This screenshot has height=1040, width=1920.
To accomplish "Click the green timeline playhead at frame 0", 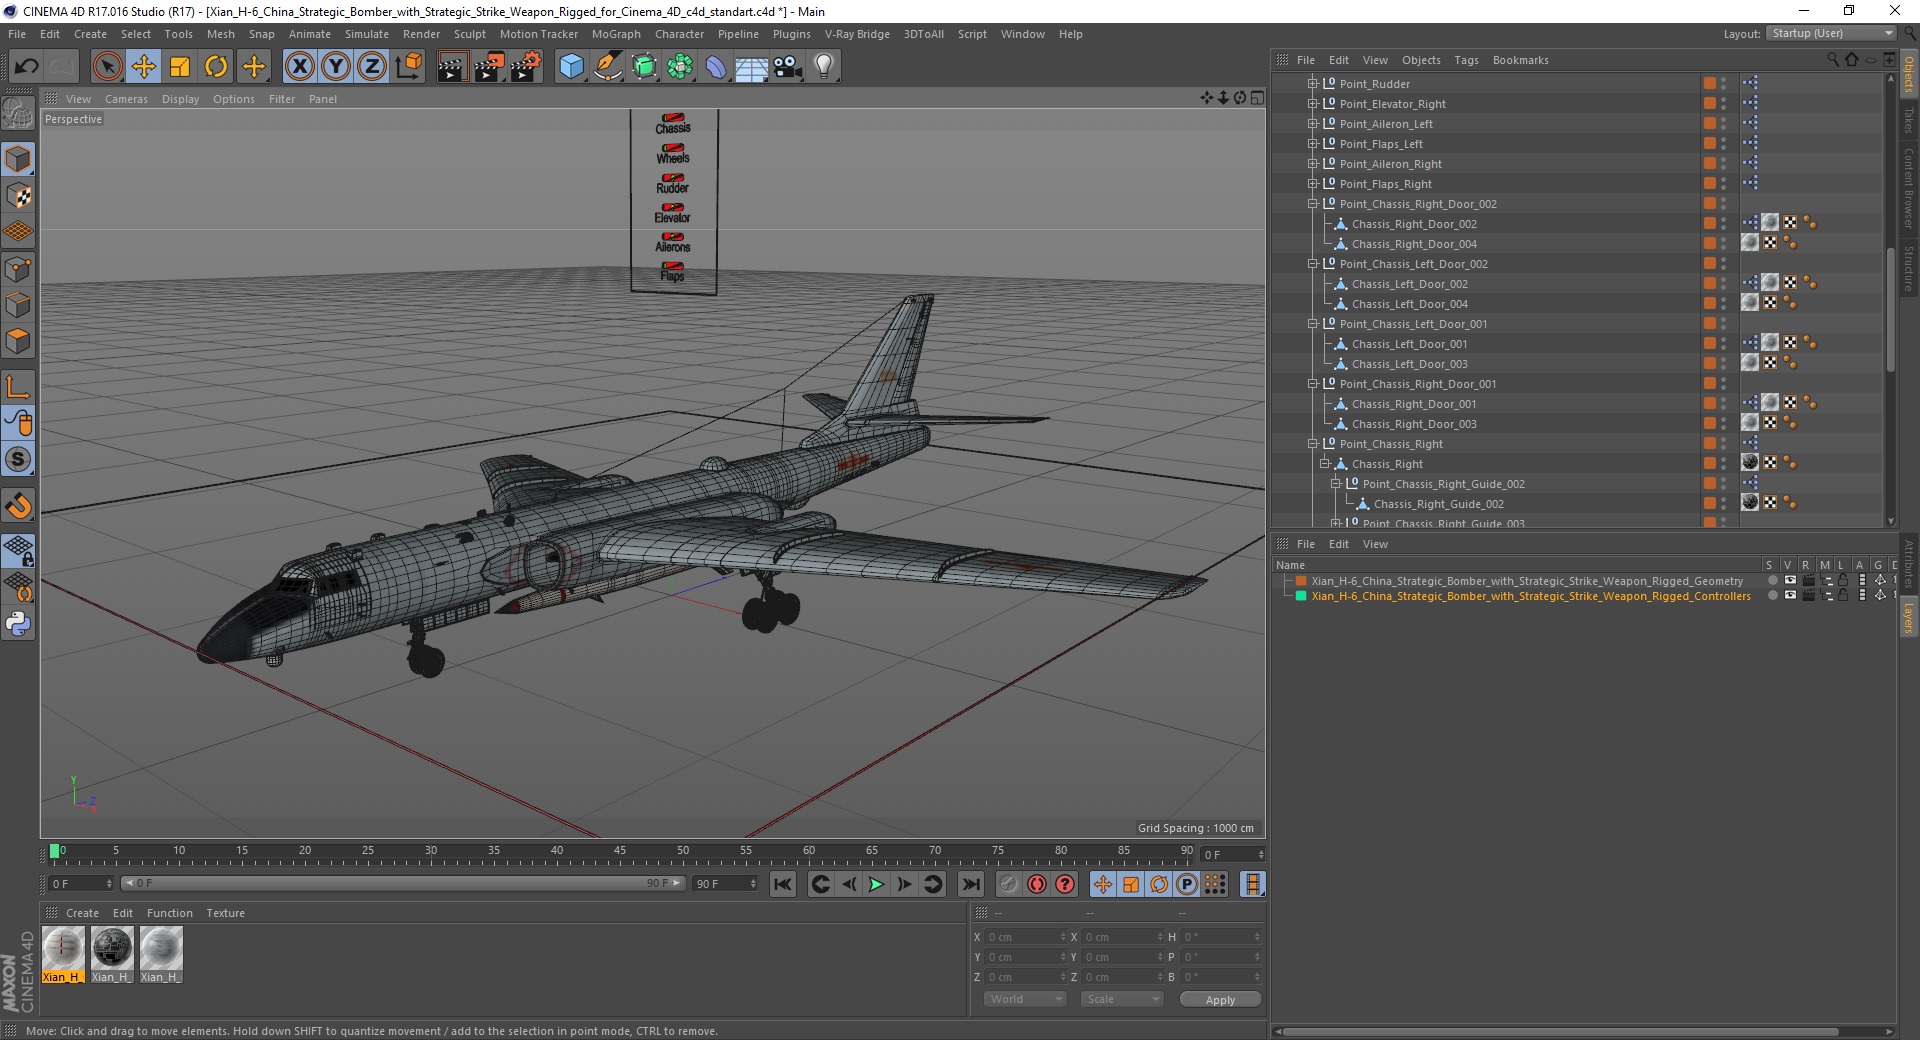I will (54, 851).
